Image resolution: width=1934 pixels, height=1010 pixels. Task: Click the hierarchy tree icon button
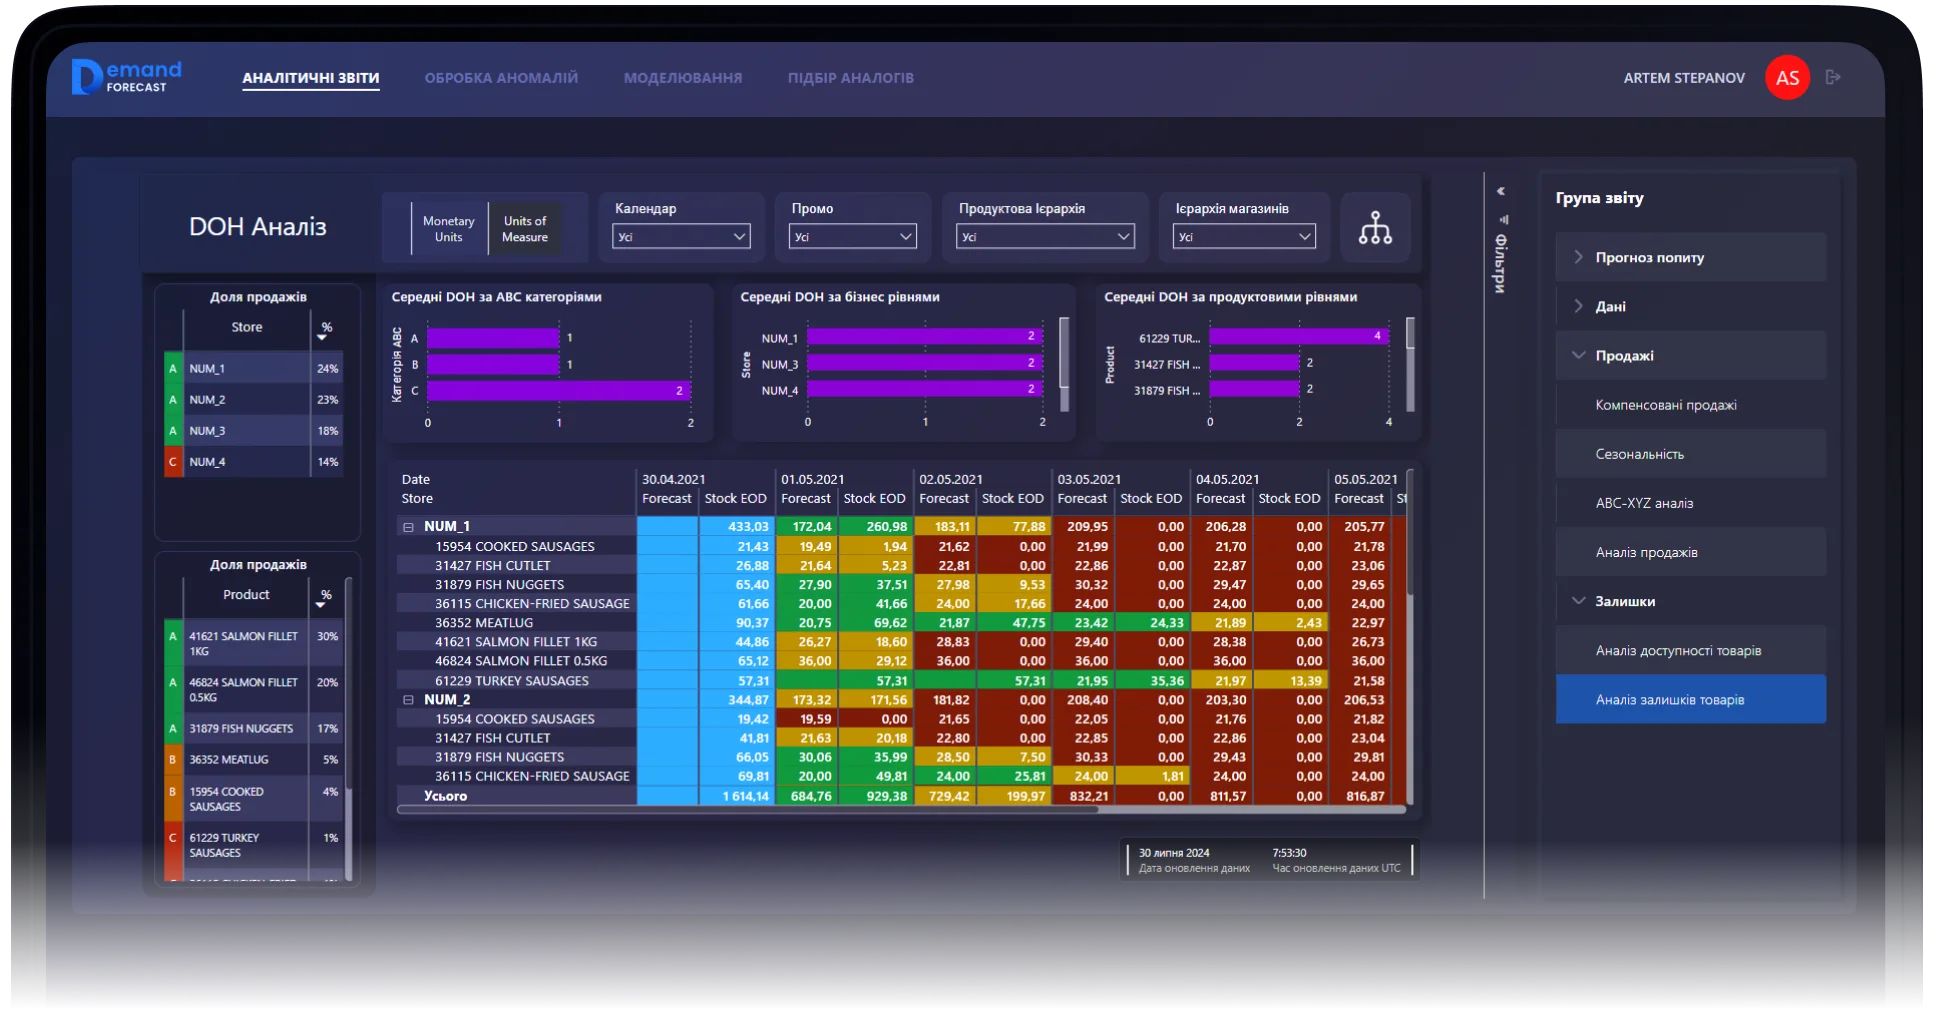tap(1375, 228)
